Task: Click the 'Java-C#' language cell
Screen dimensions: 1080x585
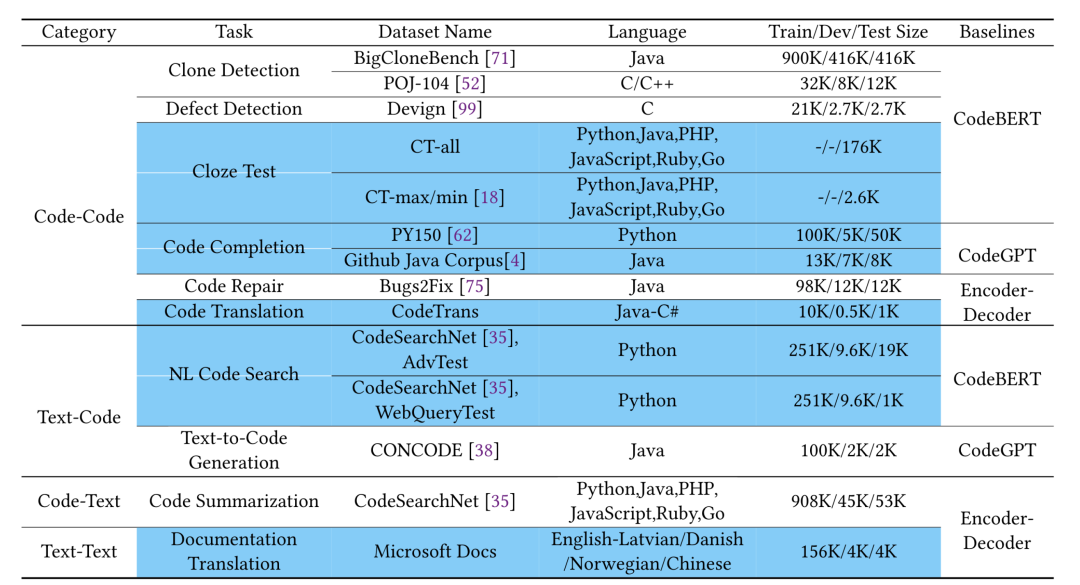Action: pos(647,311)
